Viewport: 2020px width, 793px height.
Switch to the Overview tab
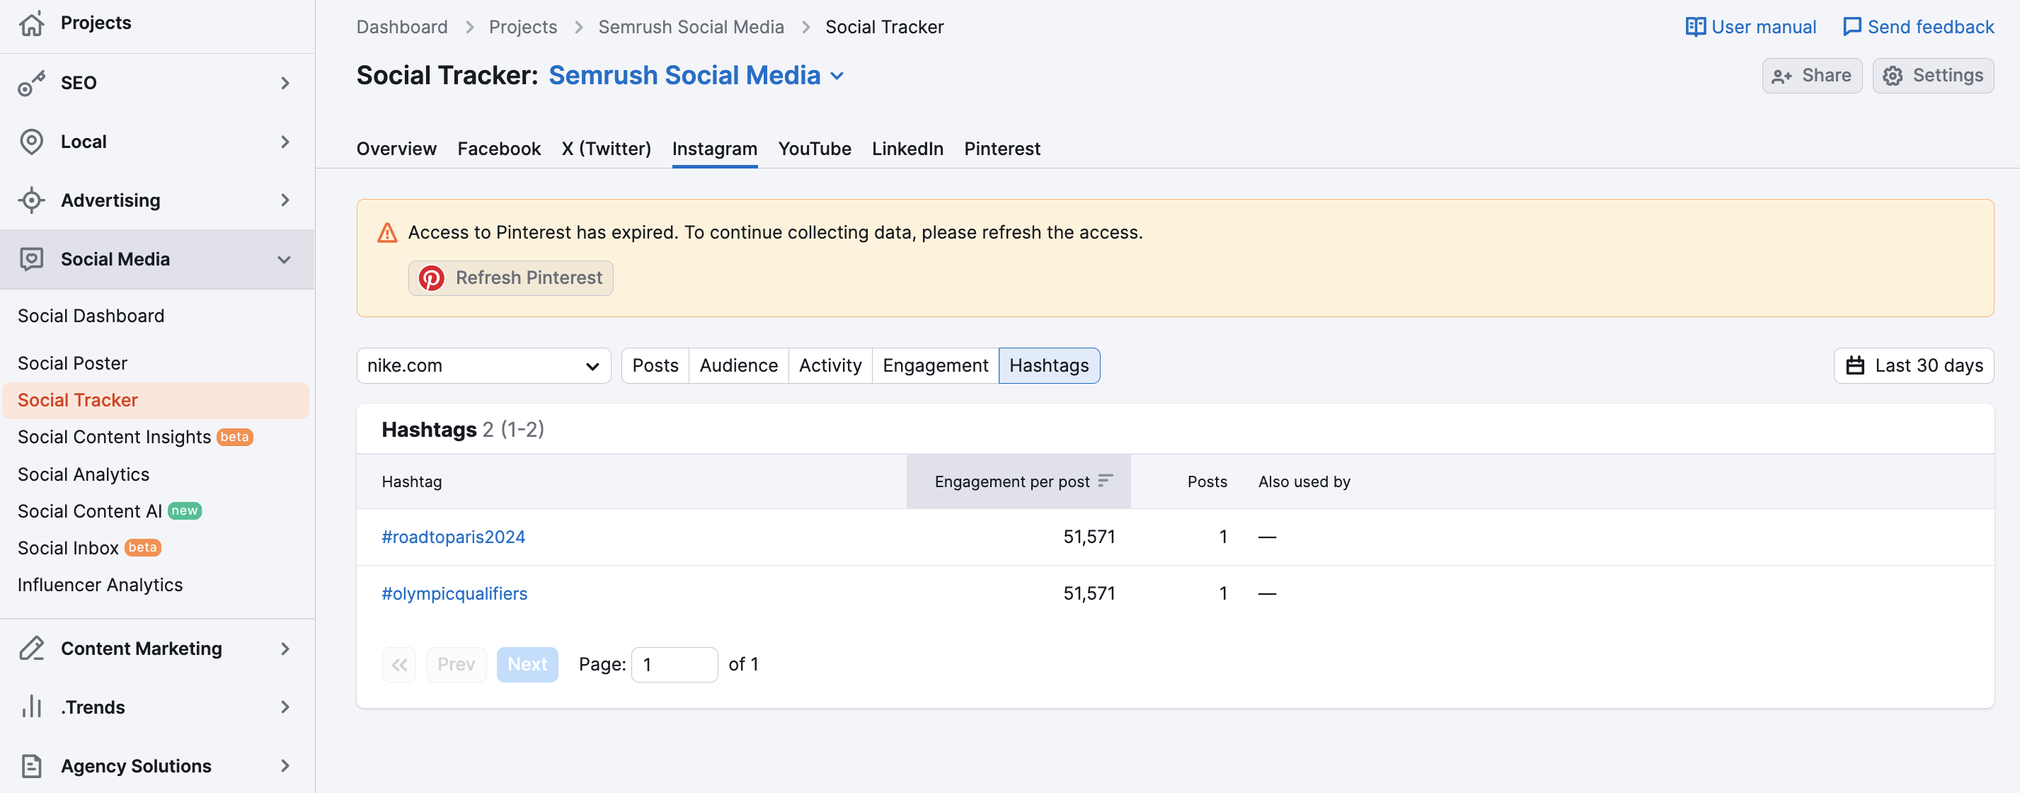click(397, 149)
